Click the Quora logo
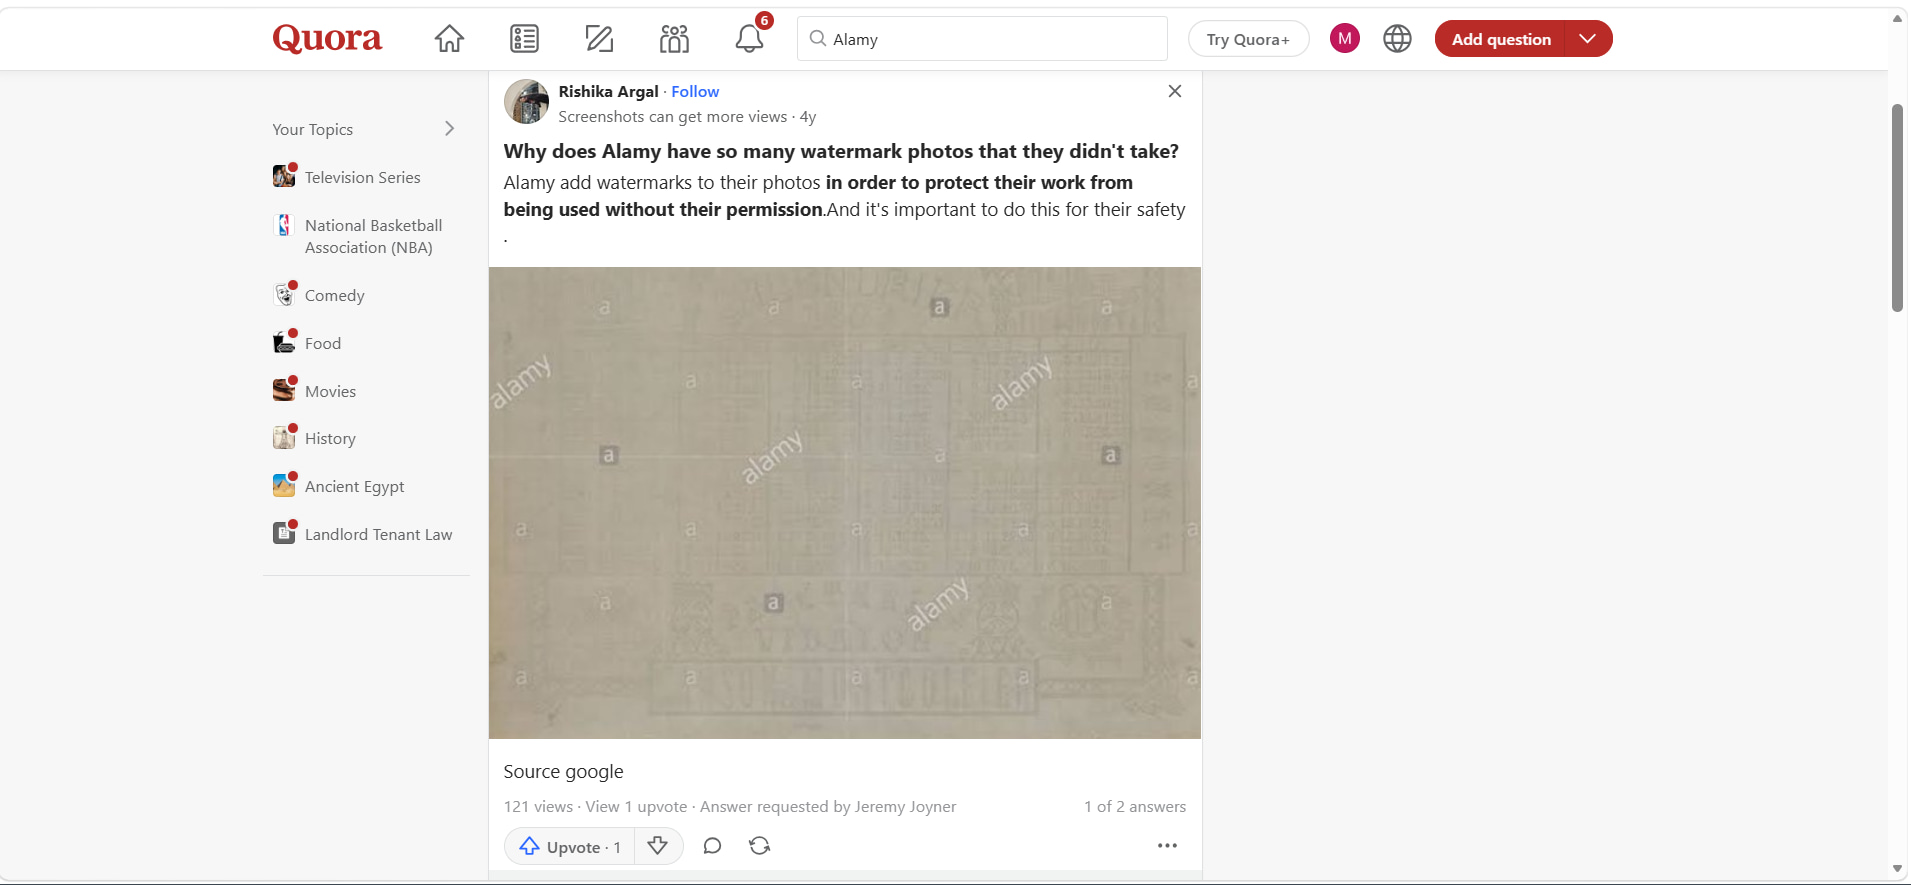The width and height of the screenshot is (1911, 885). (x=327, y=38)
